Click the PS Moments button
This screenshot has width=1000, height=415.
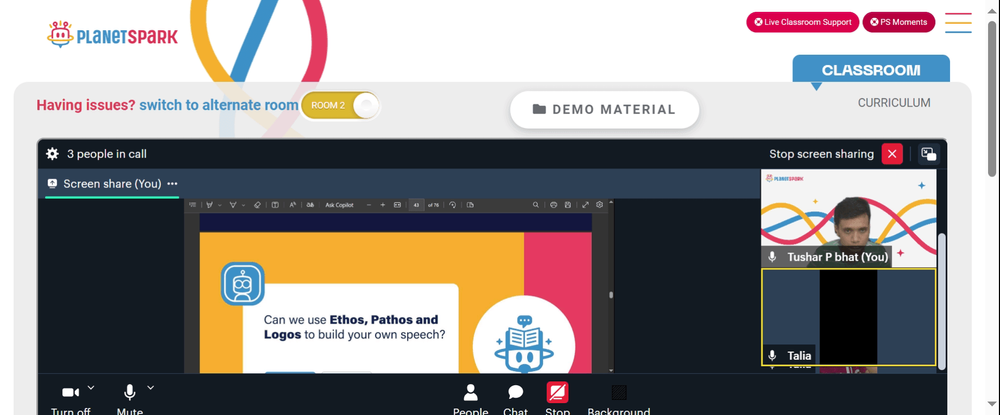pyautogui.click(x=899, y=22)
